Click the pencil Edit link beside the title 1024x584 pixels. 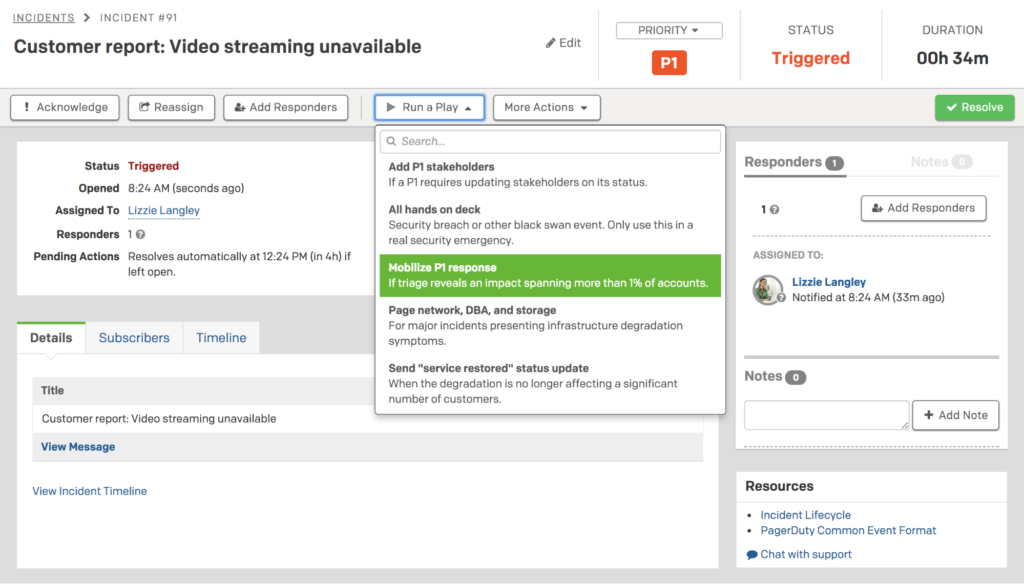[563, 43]
